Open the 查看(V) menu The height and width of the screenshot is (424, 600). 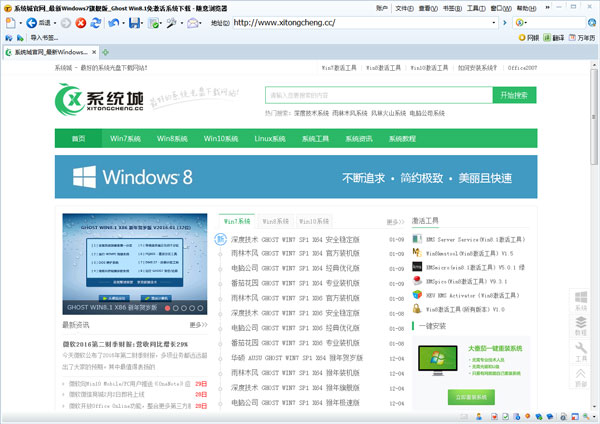(x=428, y=8)
